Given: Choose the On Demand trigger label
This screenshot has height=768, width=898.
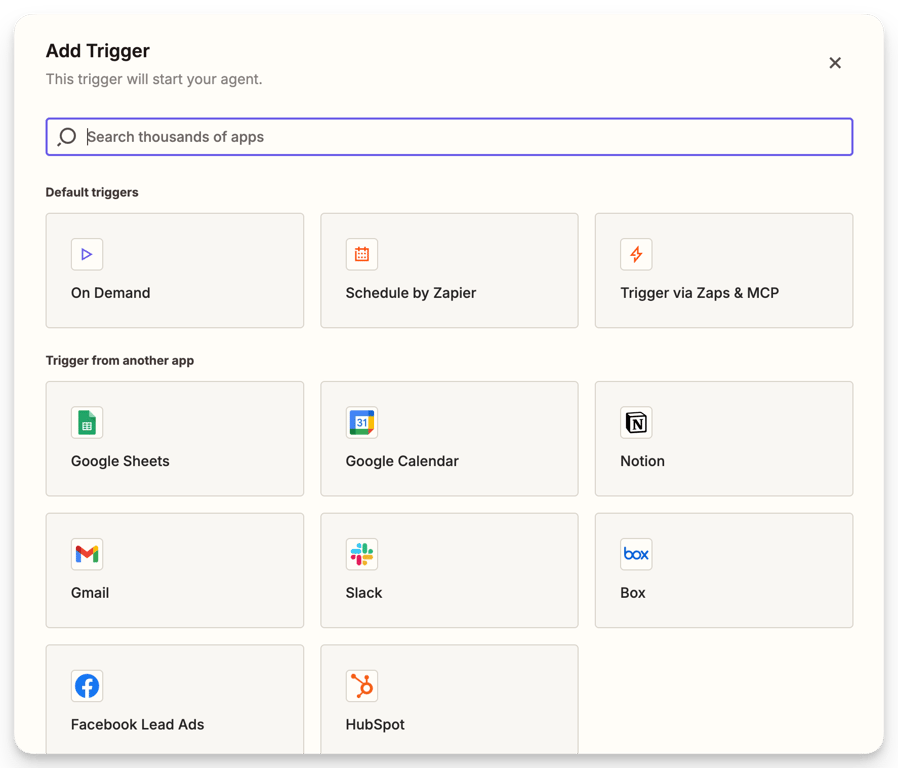Looking at the screenshot, I should 111,293.
